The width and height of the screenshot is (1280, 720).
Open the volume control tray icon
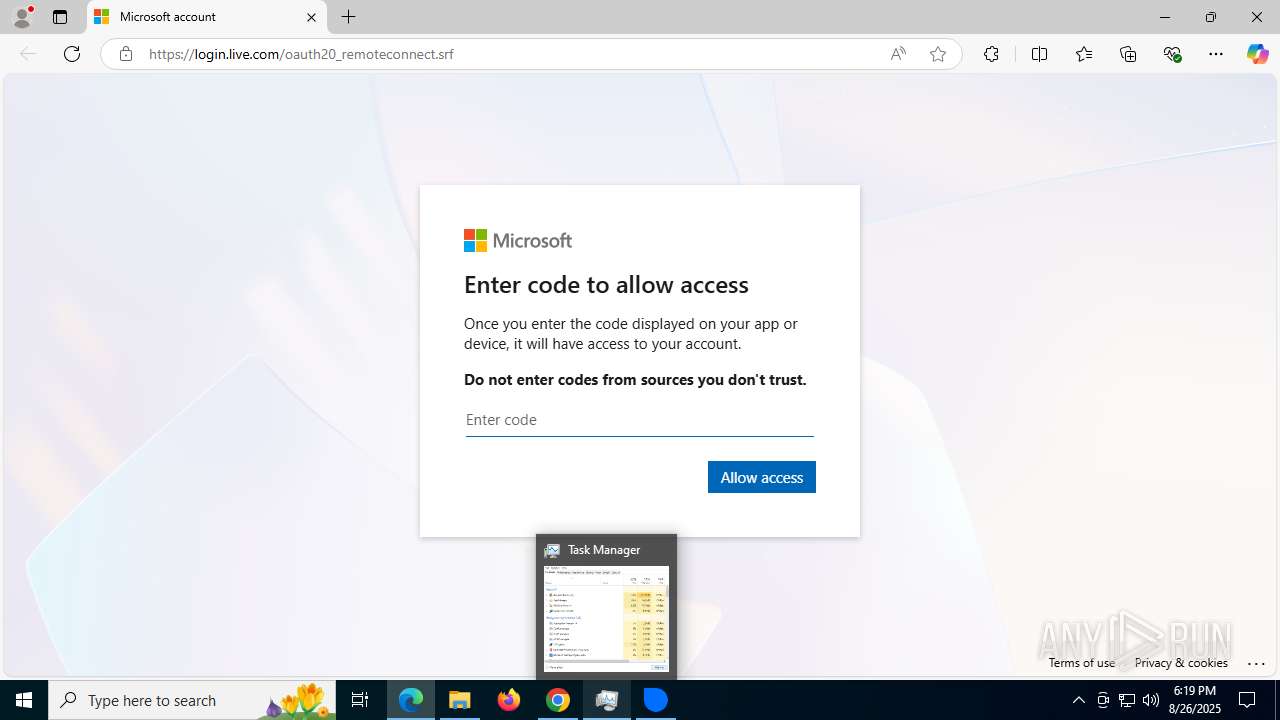(x=1151, y=700)
